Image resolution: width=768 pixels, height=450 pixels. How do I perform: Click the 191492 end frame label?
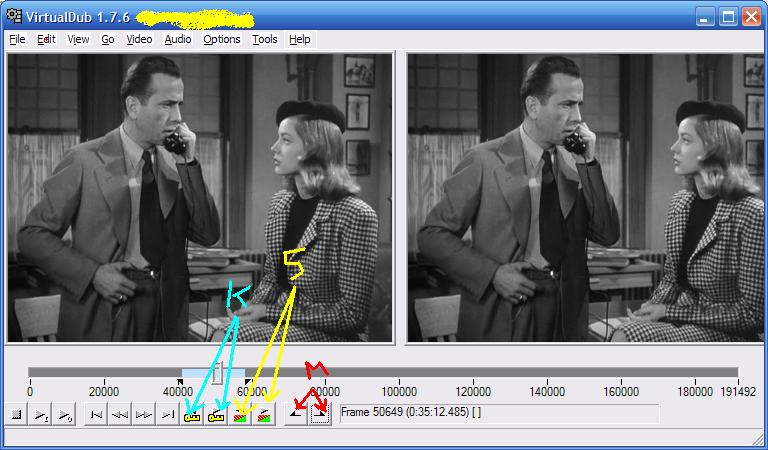click(x=738, y=392)
